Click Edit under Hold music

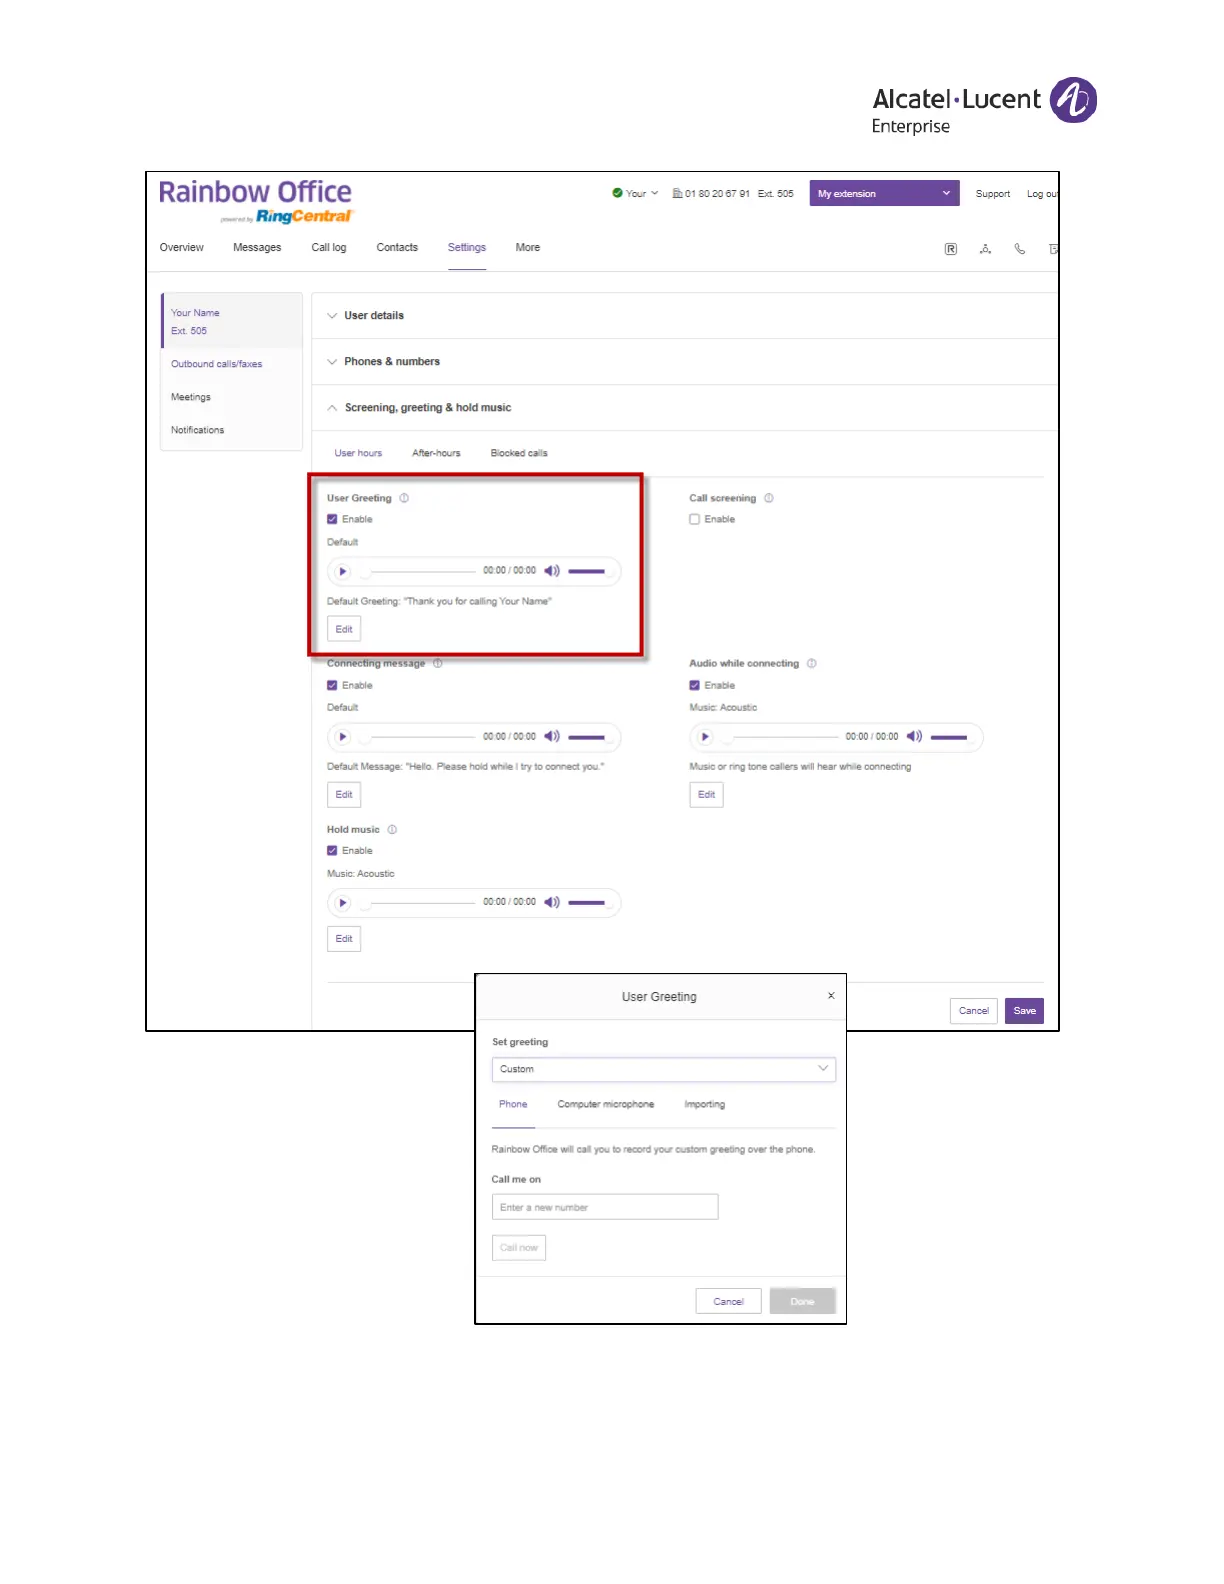click(344, 939)
